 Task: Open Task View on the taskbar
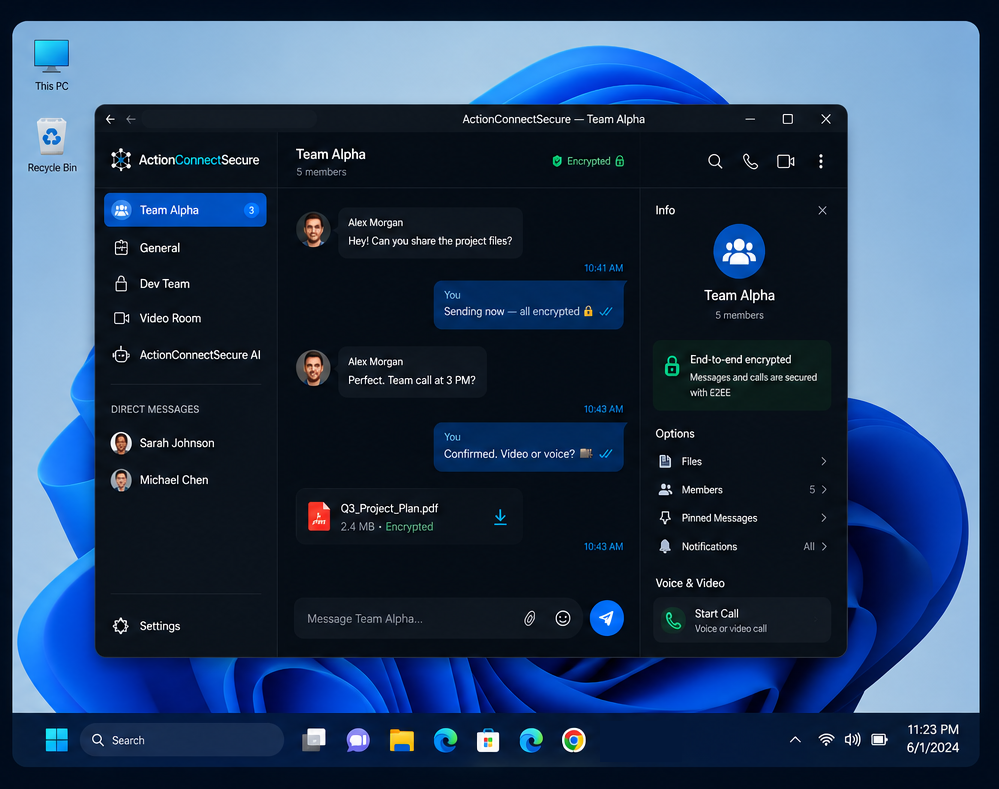pyautogui.click(x=313, y=740)
